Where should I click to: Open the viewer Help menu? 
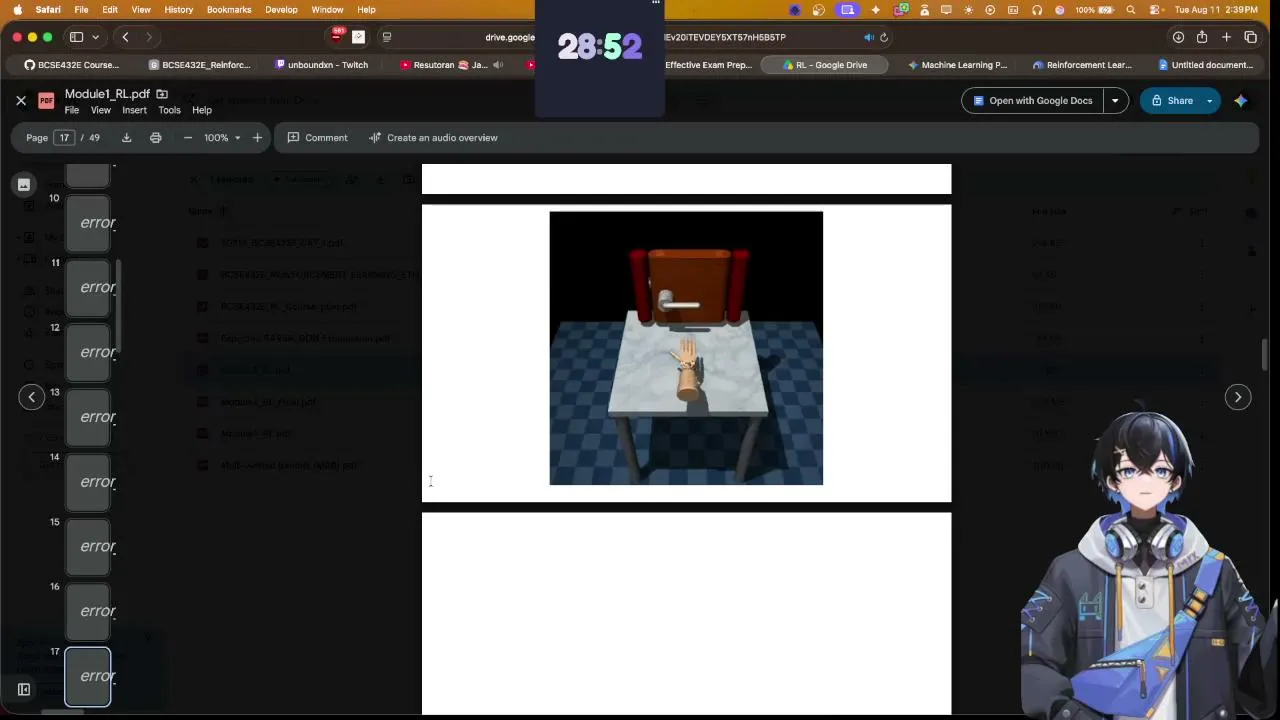(202, 110)
